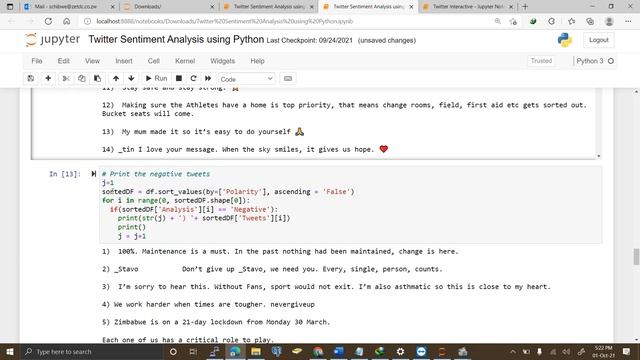Open the Edit menu
The height and width of the screenshot is (360, 640).
tap(64, 61)
